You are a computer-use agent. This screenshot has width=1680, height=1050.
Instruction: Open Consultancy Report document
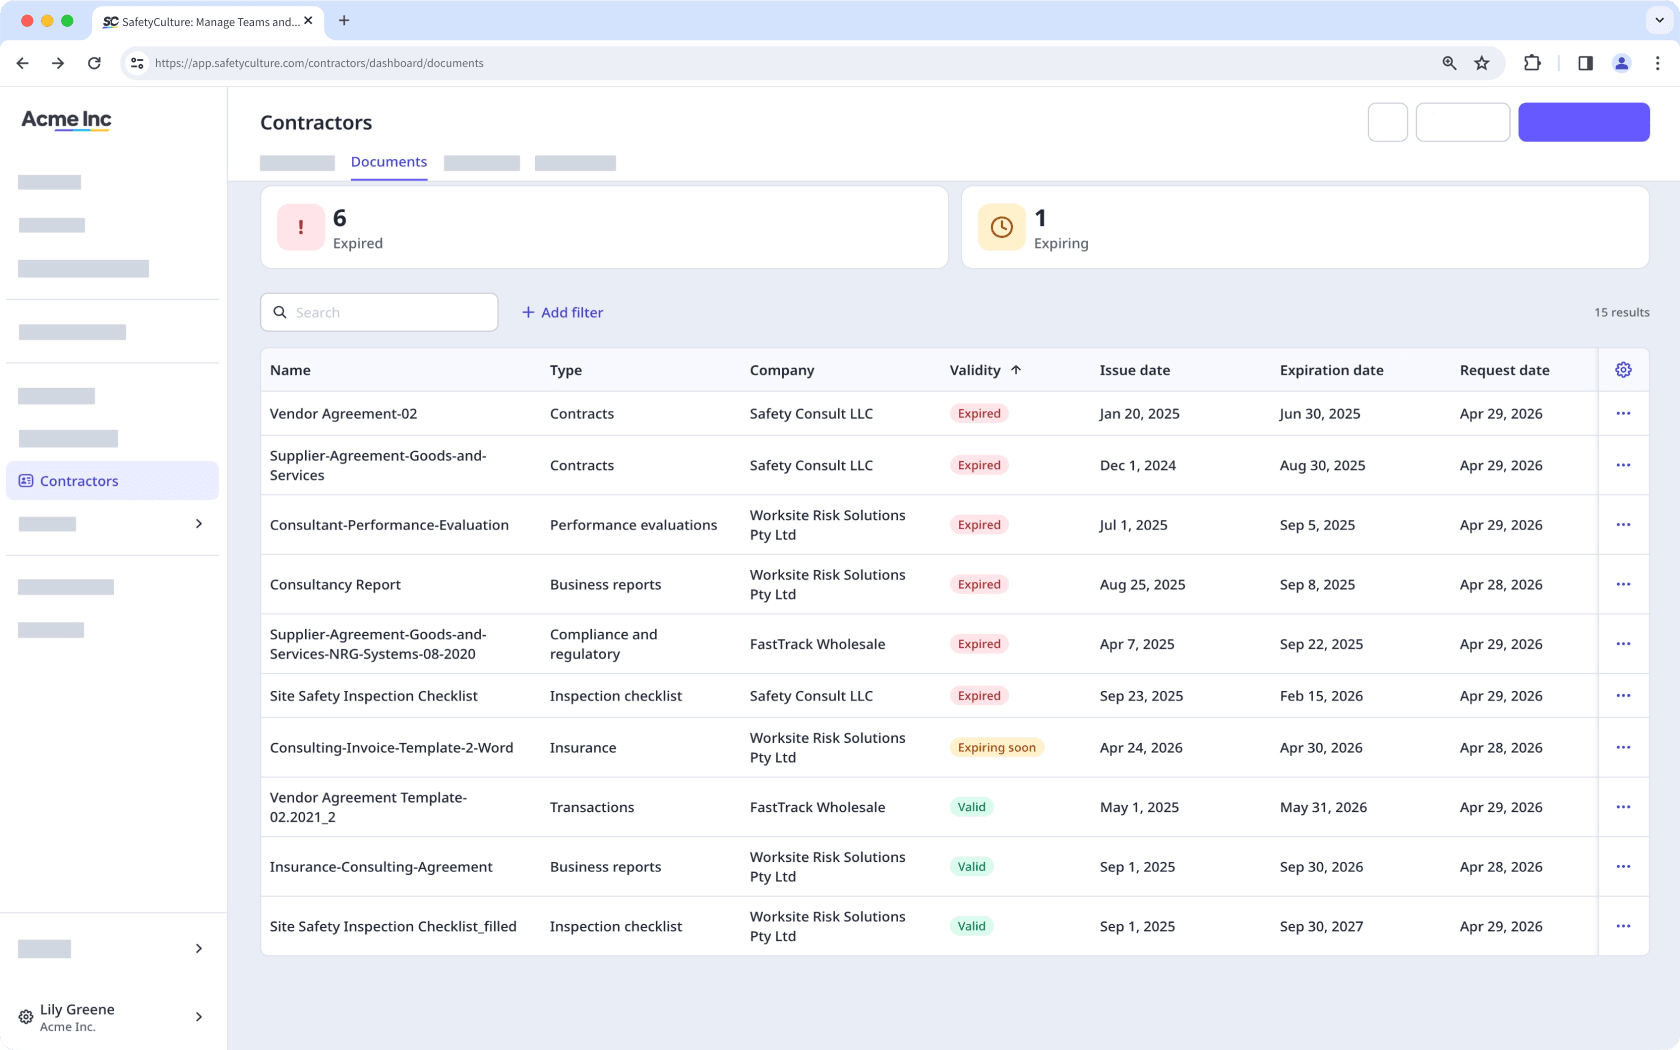335,585
